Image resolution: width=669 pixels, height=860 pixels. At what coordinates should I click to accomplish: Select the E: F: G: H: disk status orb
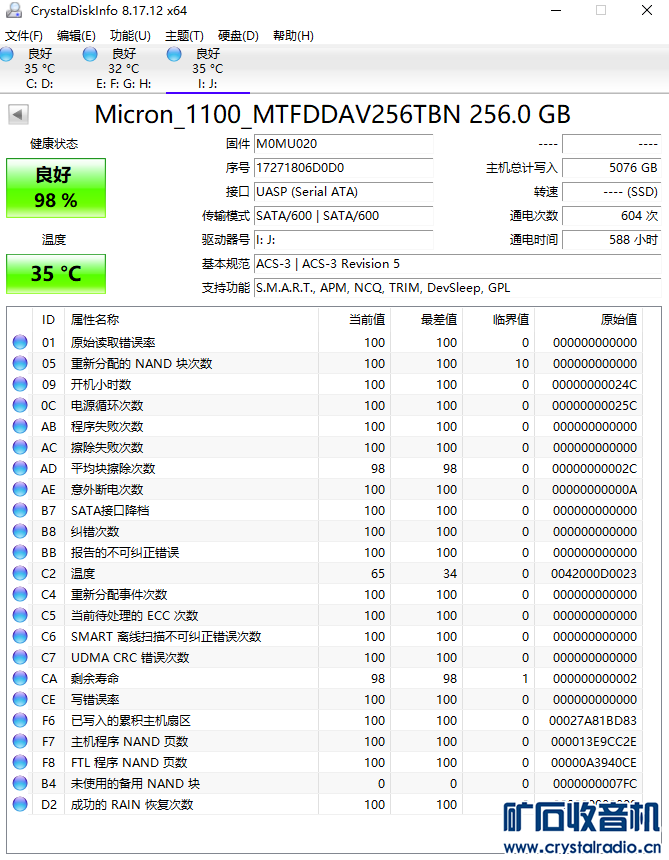click(90, 54)
